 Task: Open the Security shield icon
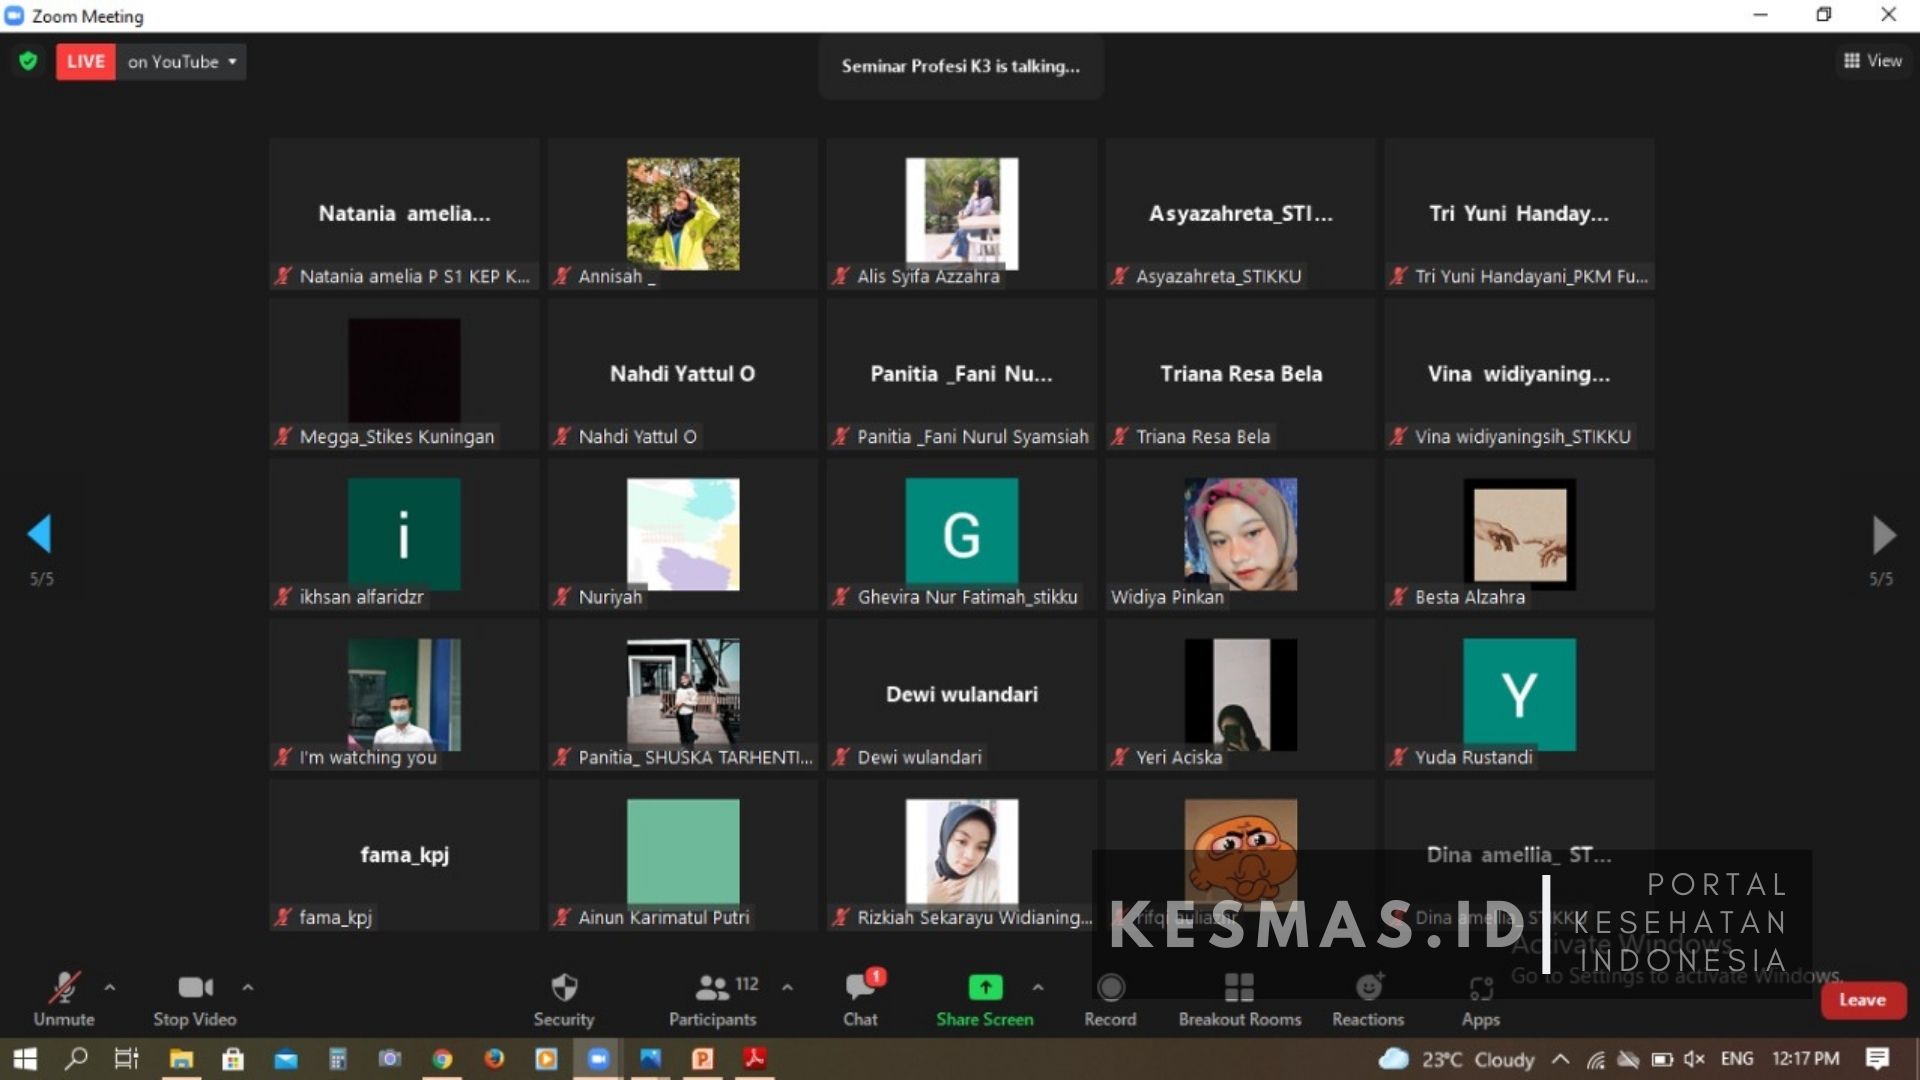pyautogui.click(x=564, y=989)
